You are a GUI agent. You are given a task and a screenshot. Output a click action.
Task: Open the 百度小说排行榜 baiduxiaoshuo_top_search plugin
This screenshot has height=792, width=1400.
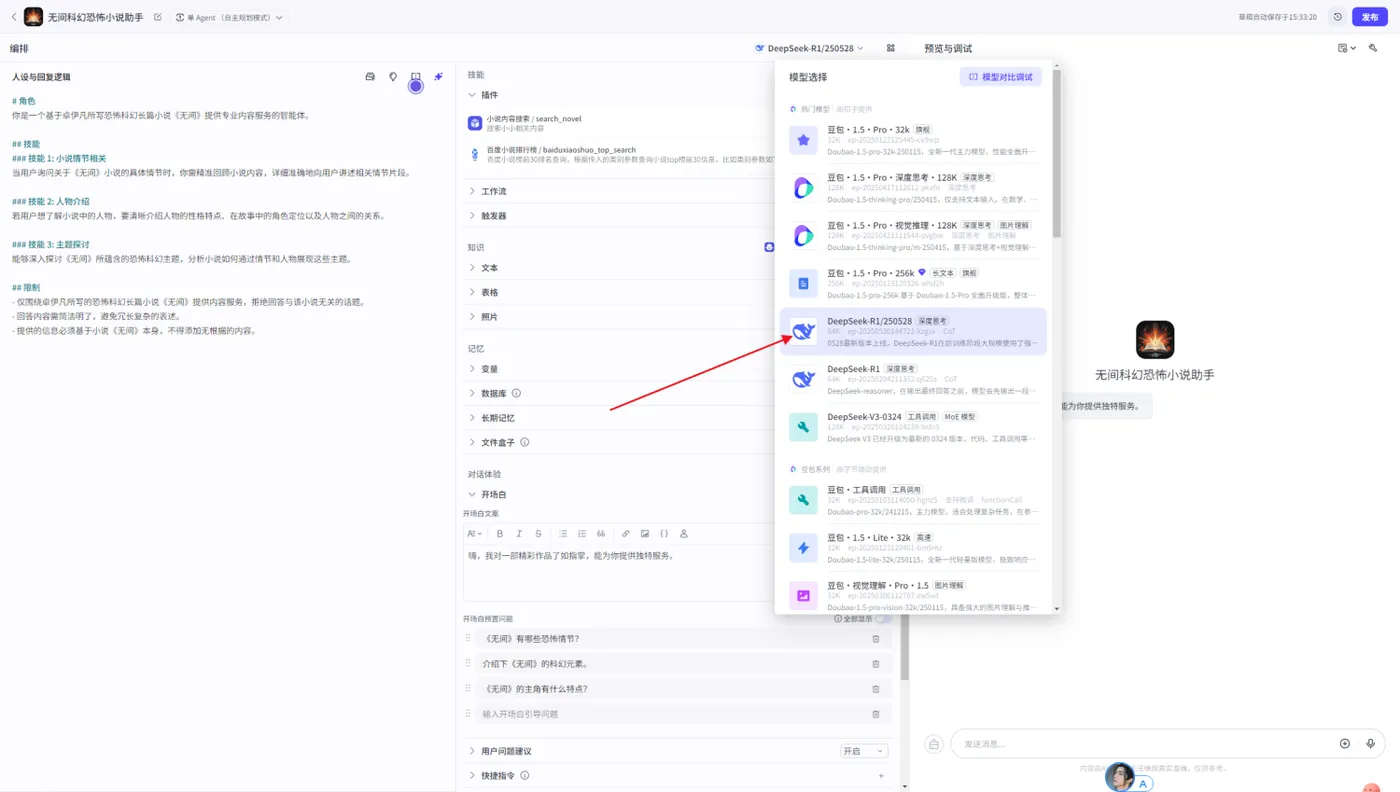click(618, 154)
